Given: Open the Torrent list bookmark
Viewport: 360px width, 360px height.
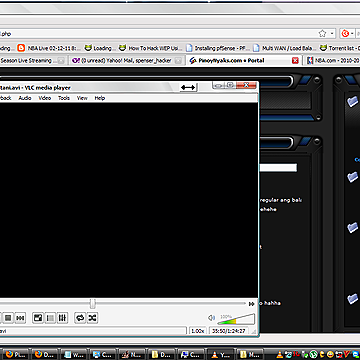Looking at the screenshot, I should click(339, 48).
